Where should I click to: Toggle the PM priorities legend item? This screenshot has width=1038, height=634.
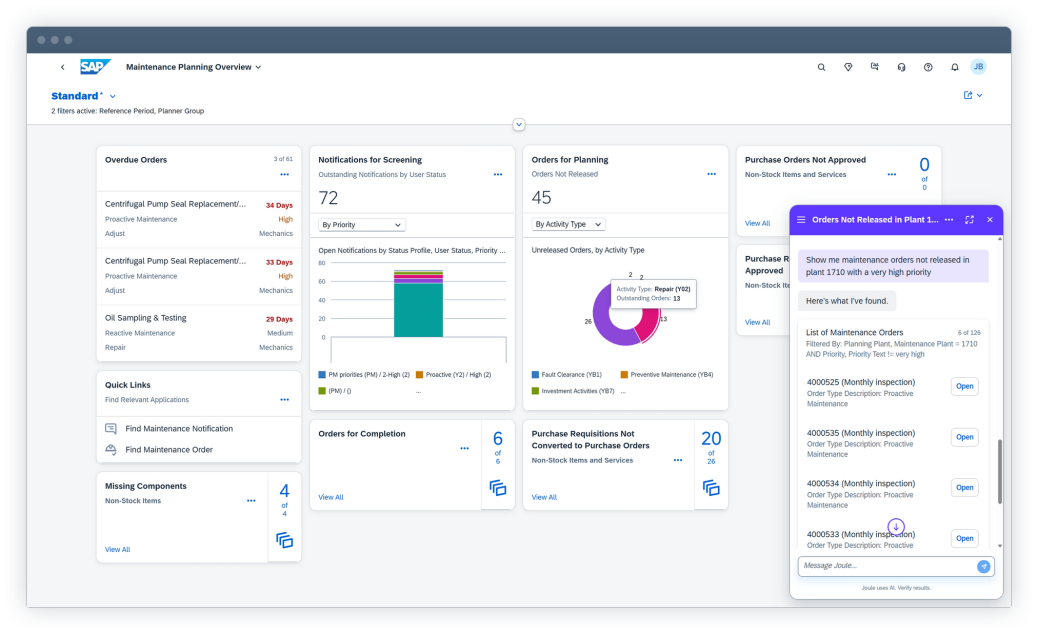(367, 374)
